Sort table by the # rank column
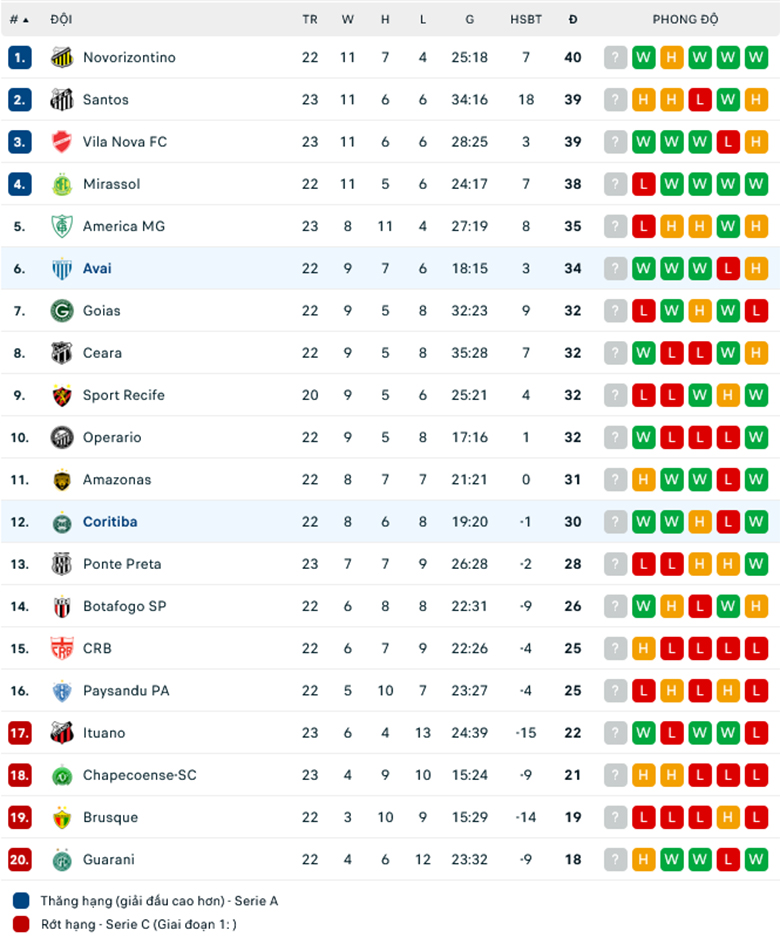The width and height of the screenshot is (780, 944). click(19, 19)
